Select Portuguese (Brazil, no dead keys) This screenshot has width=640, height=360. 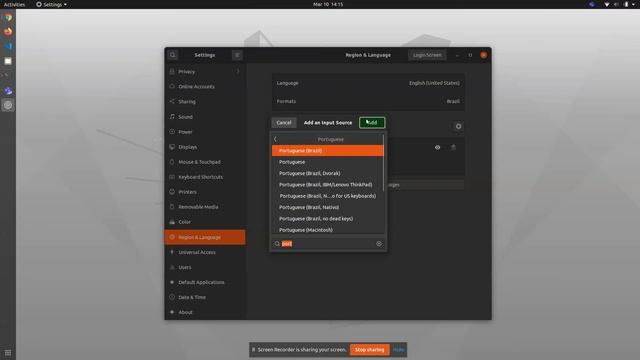(x=327, y=219)
